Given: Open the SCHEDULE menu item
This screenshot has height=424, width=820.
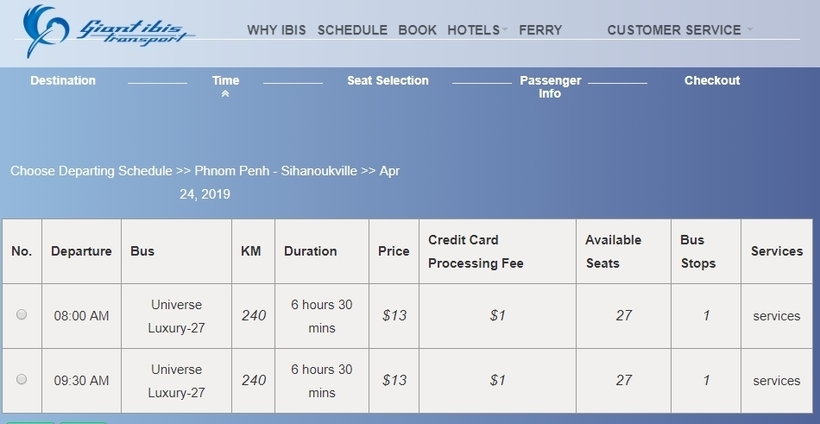Looking at the screenshot, I should (352, 30).
